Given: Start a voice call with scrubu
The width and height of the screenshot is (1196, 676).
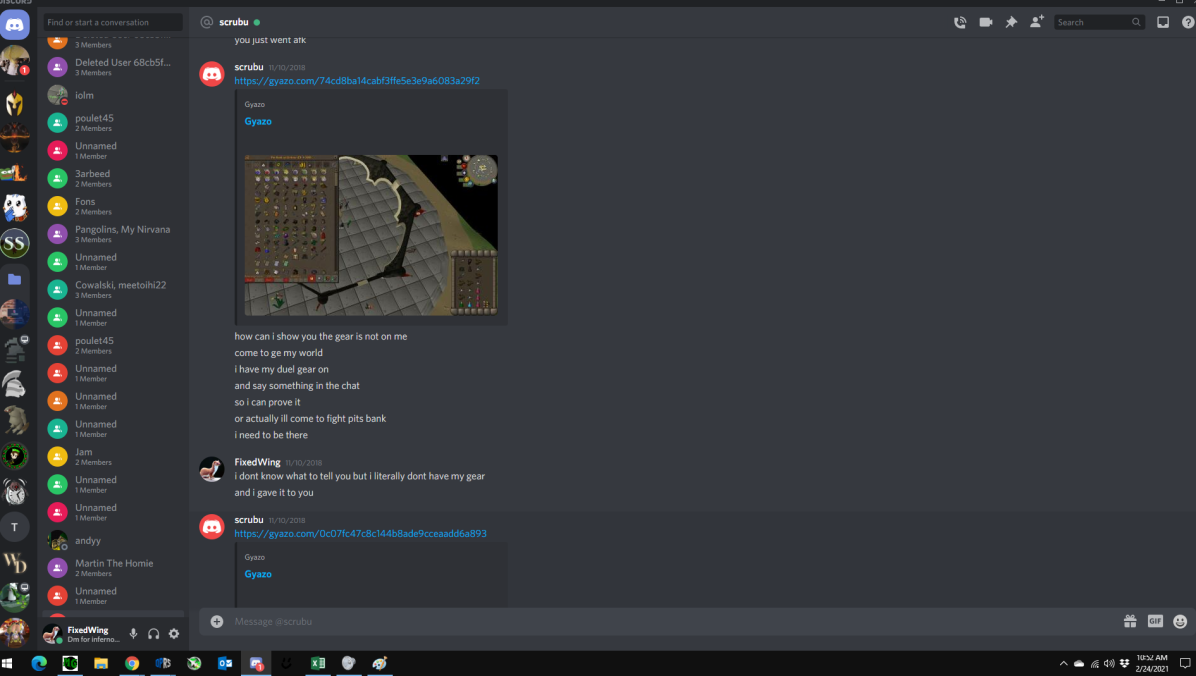Looking at the screenshot, I should pyautogui.click(x=960, y=22).
